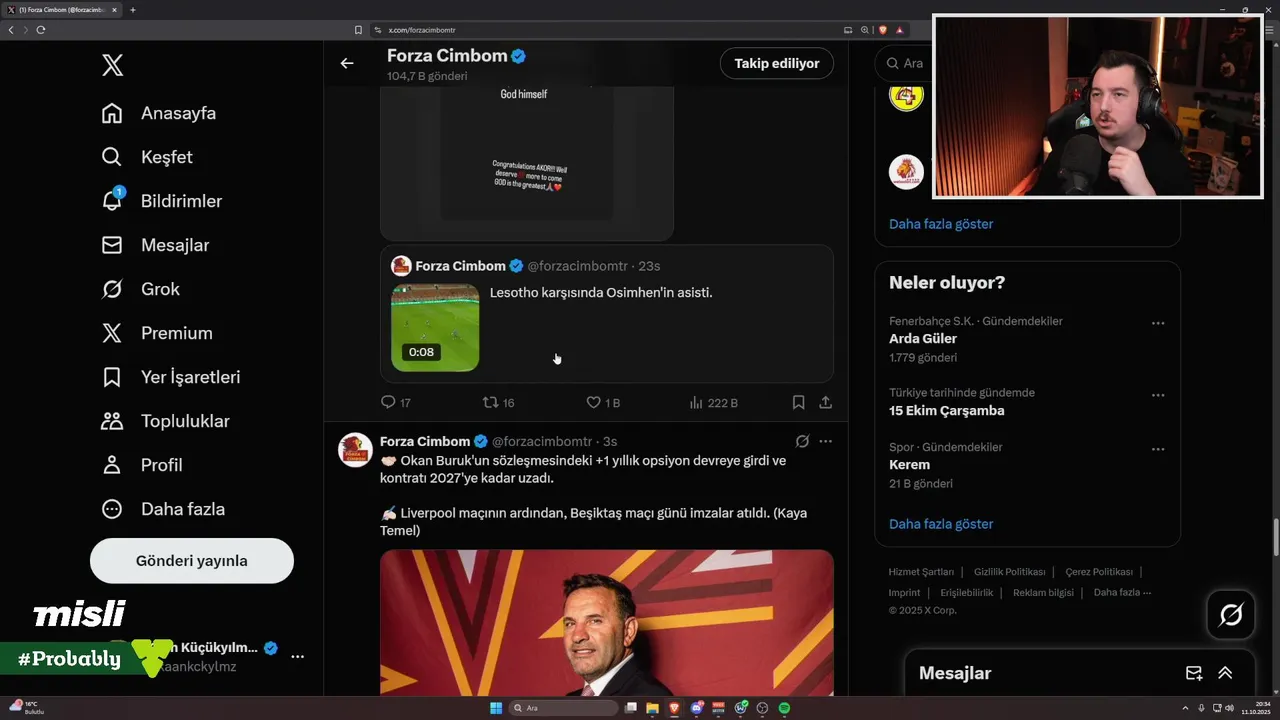Open Grok from the sidebar
This screenshot has width=1280, height=720.
pos(141,289)
